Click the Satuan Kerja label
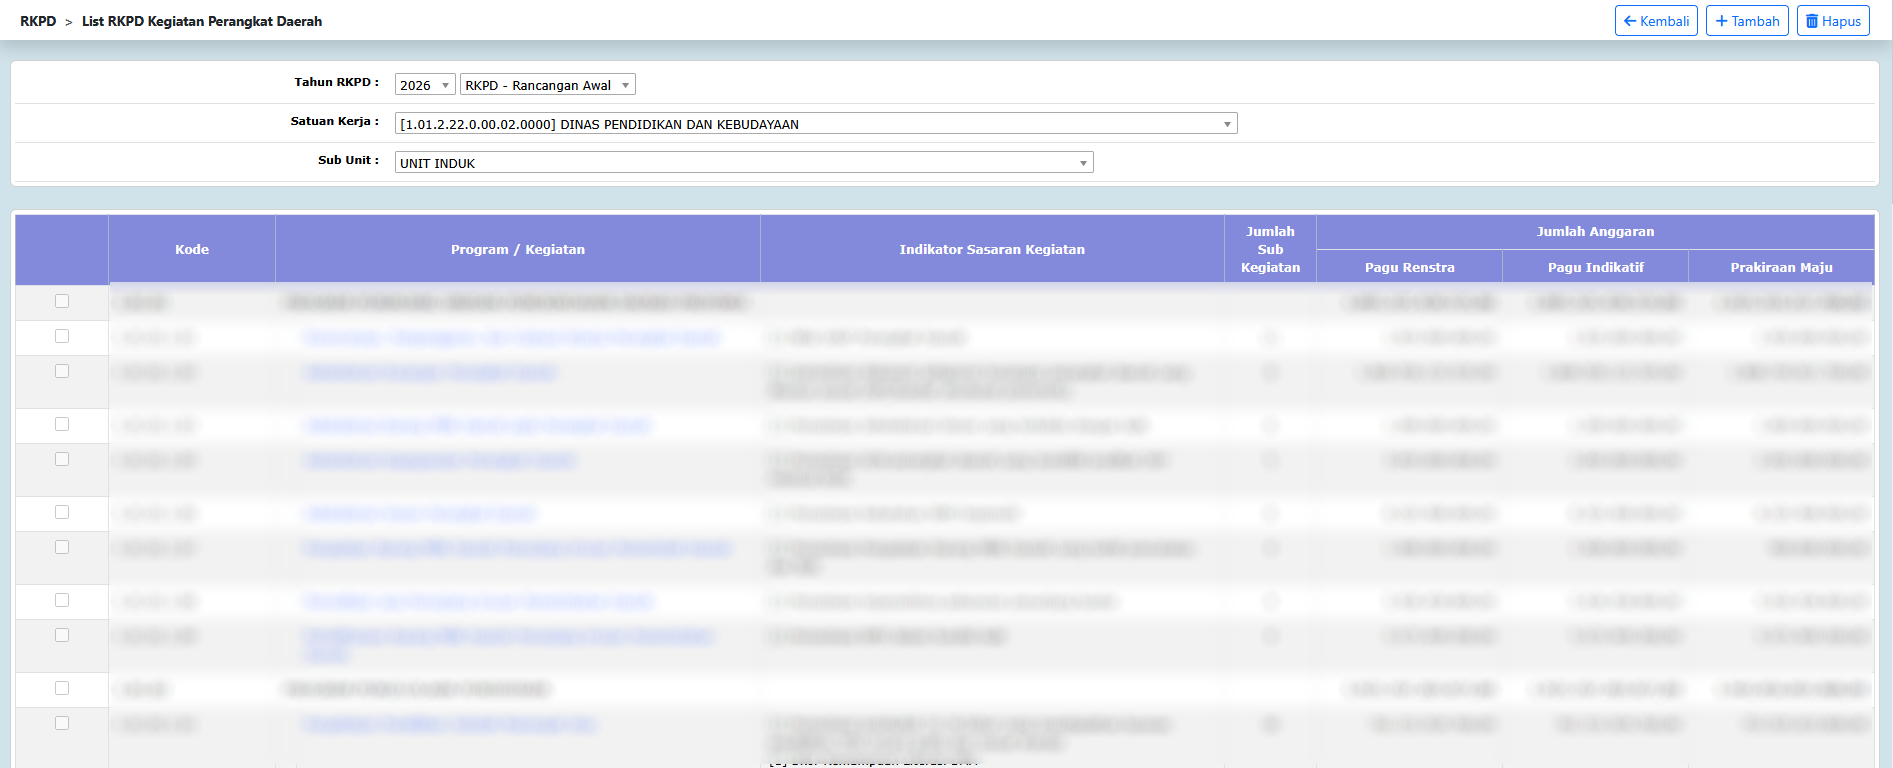The height and width of the screenshot is (768, 1893). pyautogui.click(x=334, y=121)
